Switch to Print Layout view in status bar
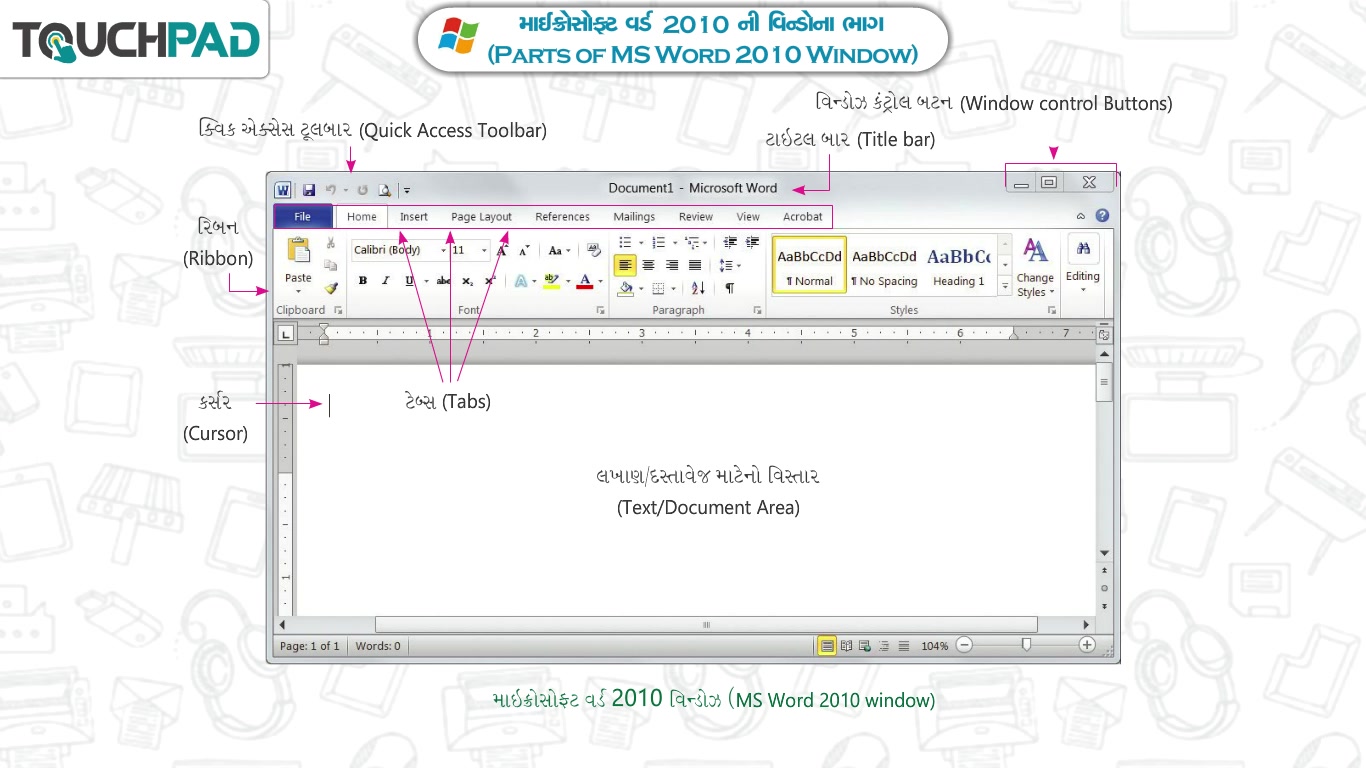The height and width of the screenshot is (768, 1366). click(x=827, y=646)
